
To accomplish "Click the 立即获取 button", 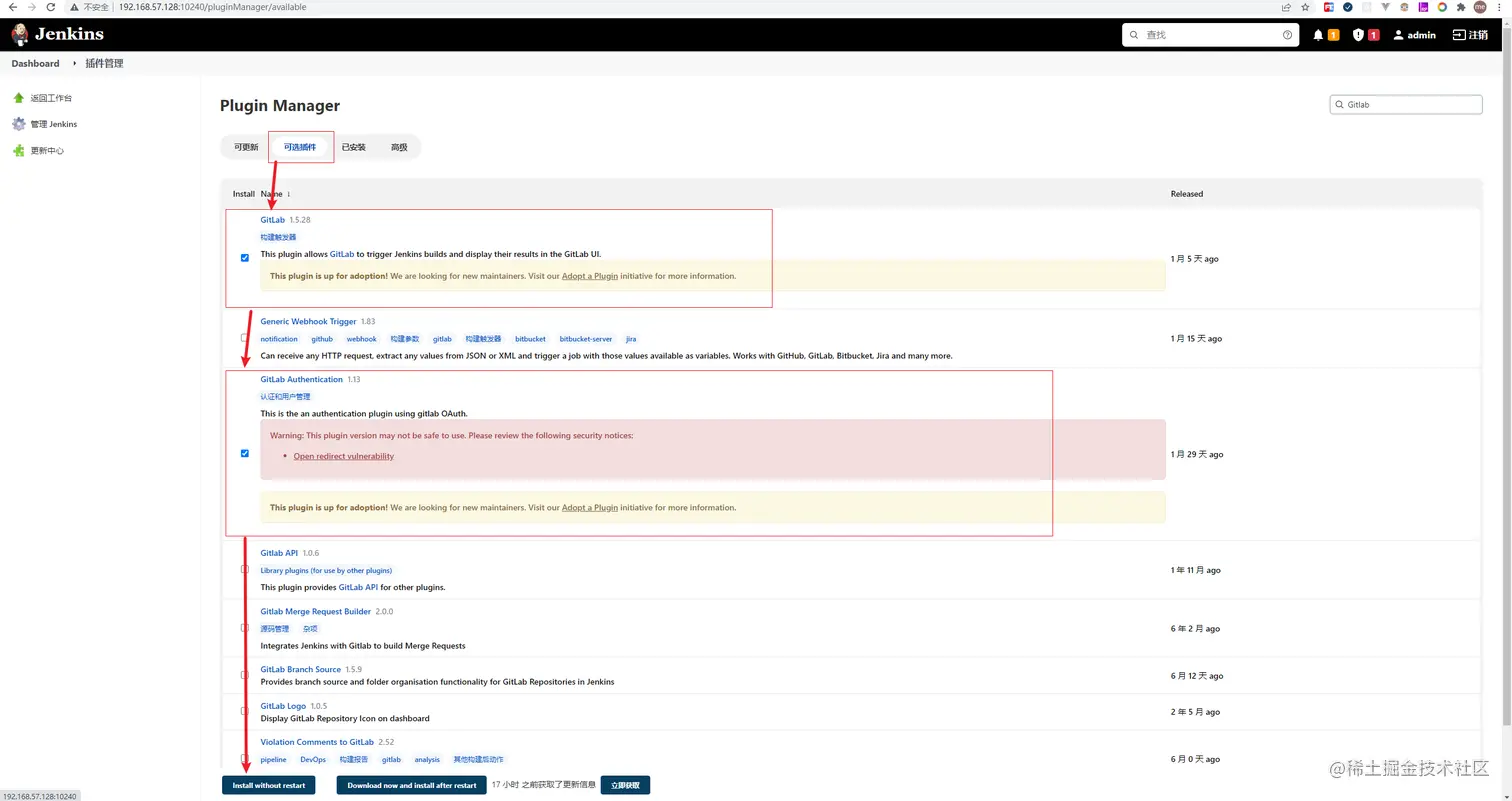I will [x=625, y=785].
